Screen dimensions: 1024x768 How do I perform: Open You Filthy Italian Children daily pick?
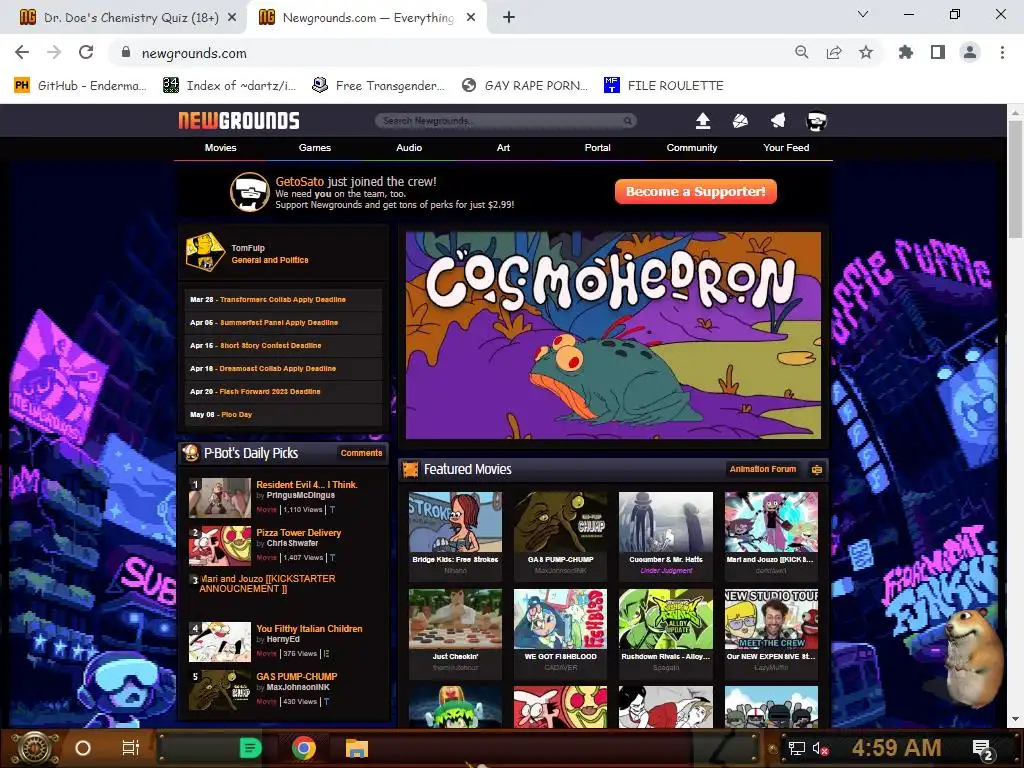pos(309,628)
